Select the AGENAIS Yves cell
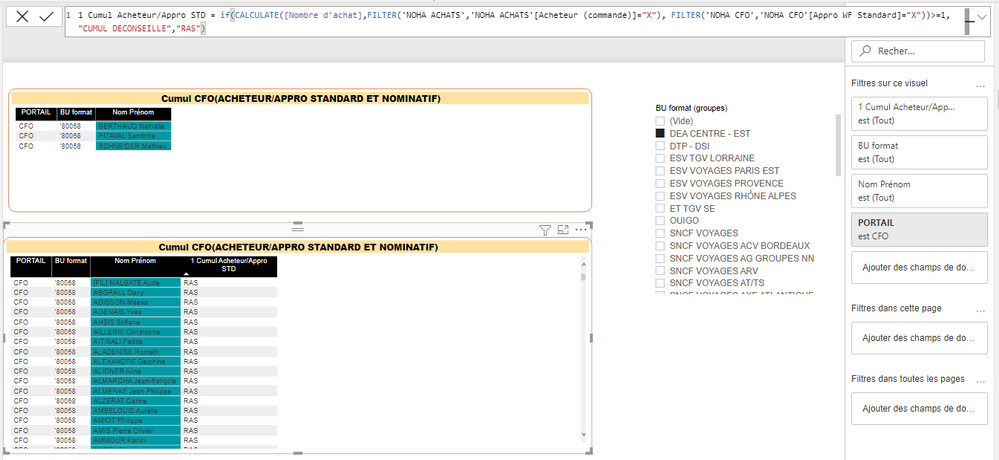Screen dimensions: 999x460 (x=136, y=312)
